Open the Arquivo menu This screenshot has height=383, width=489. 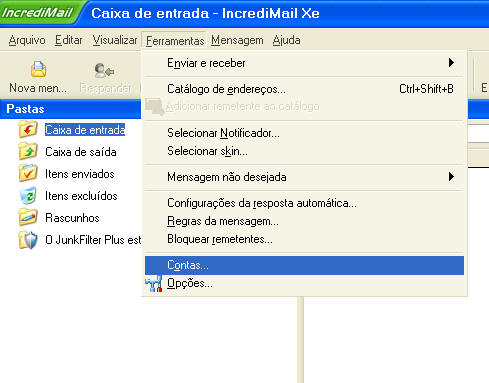(27, 40)
